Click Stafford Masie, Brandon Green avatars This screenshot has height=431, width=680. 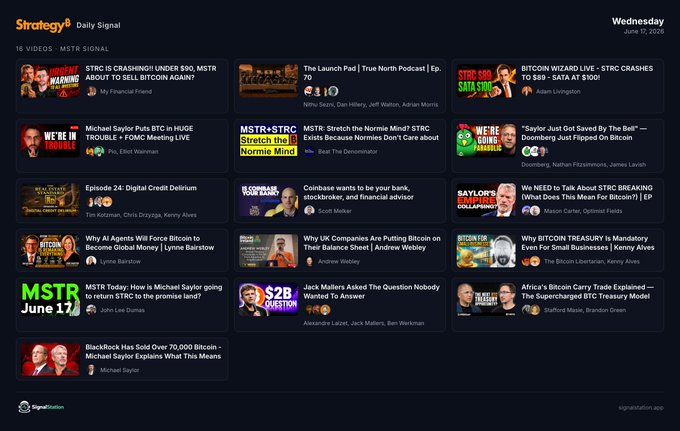pos(531,310)
